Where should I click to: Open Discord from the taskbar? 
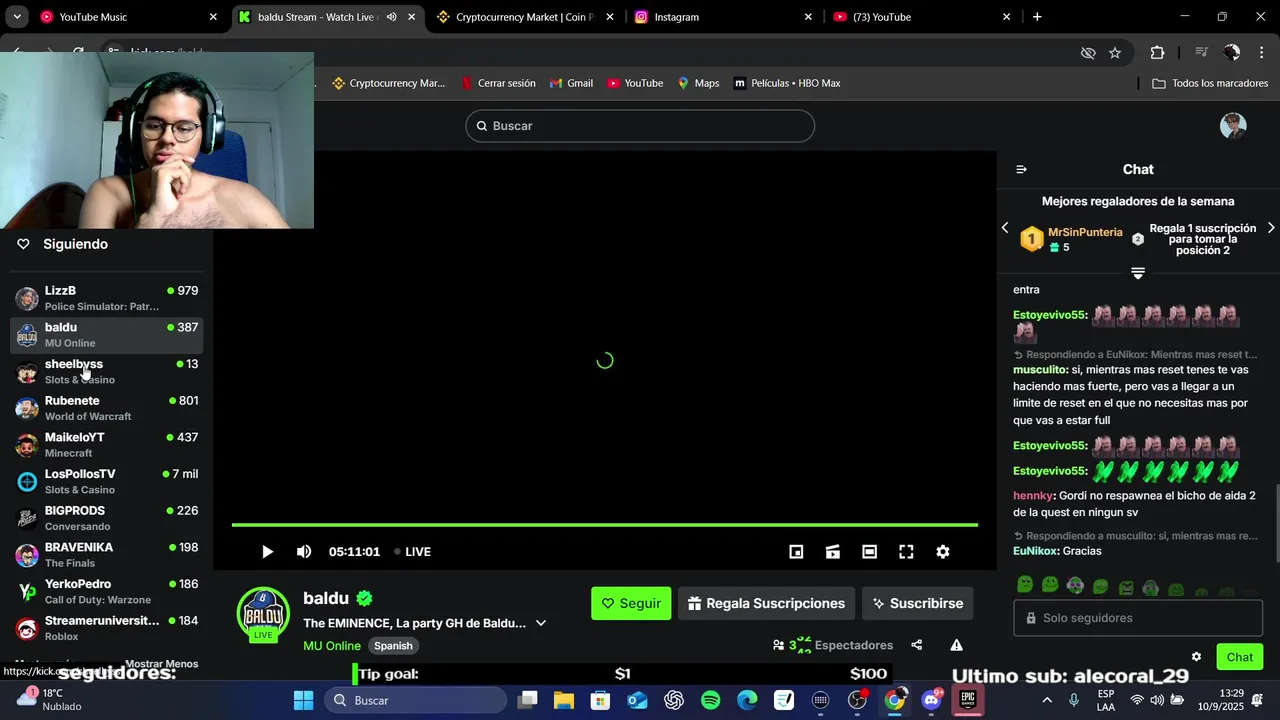click(931, 700)
